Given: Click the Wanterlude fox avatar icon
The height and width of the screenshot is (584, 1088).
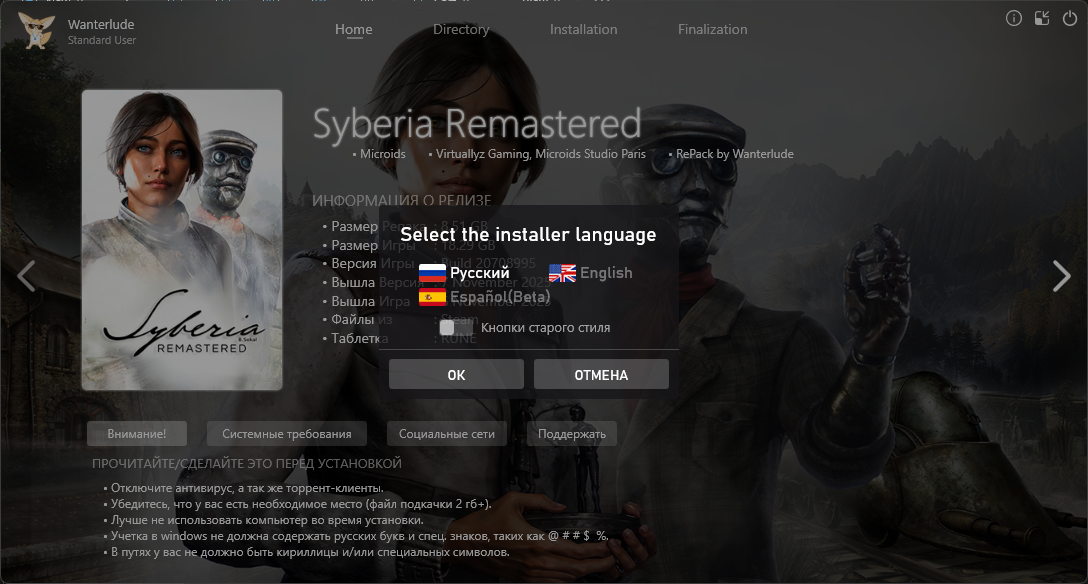Looking at the screenshot, I should (x=35, y=31).
